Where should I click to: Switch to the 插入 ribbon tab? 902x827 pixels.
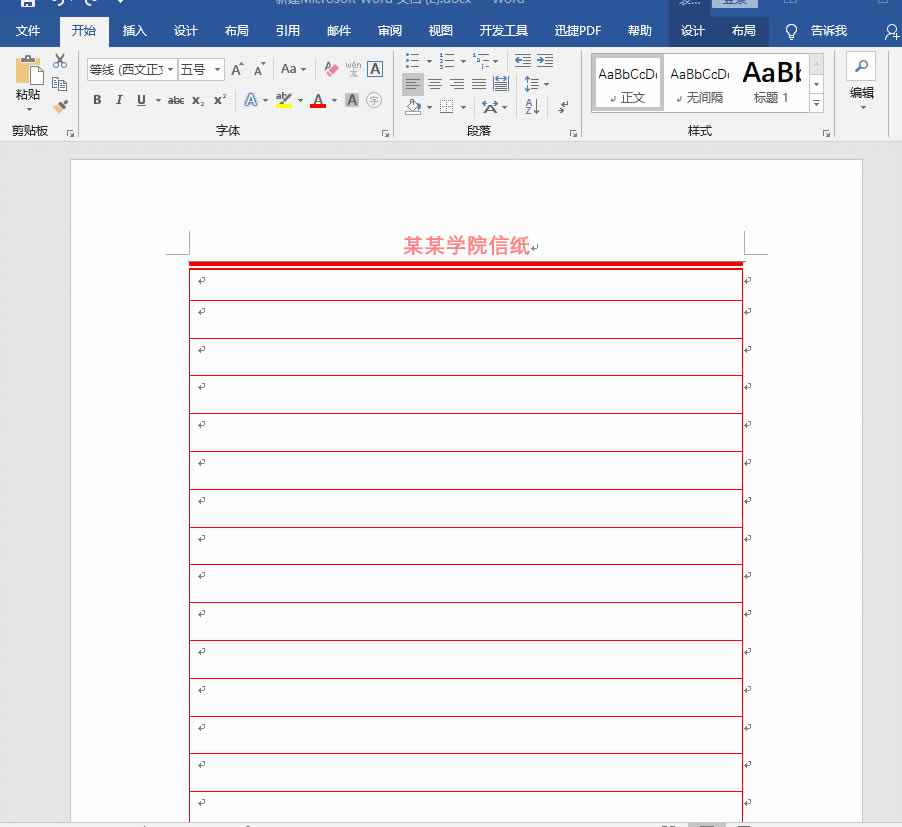134,31
